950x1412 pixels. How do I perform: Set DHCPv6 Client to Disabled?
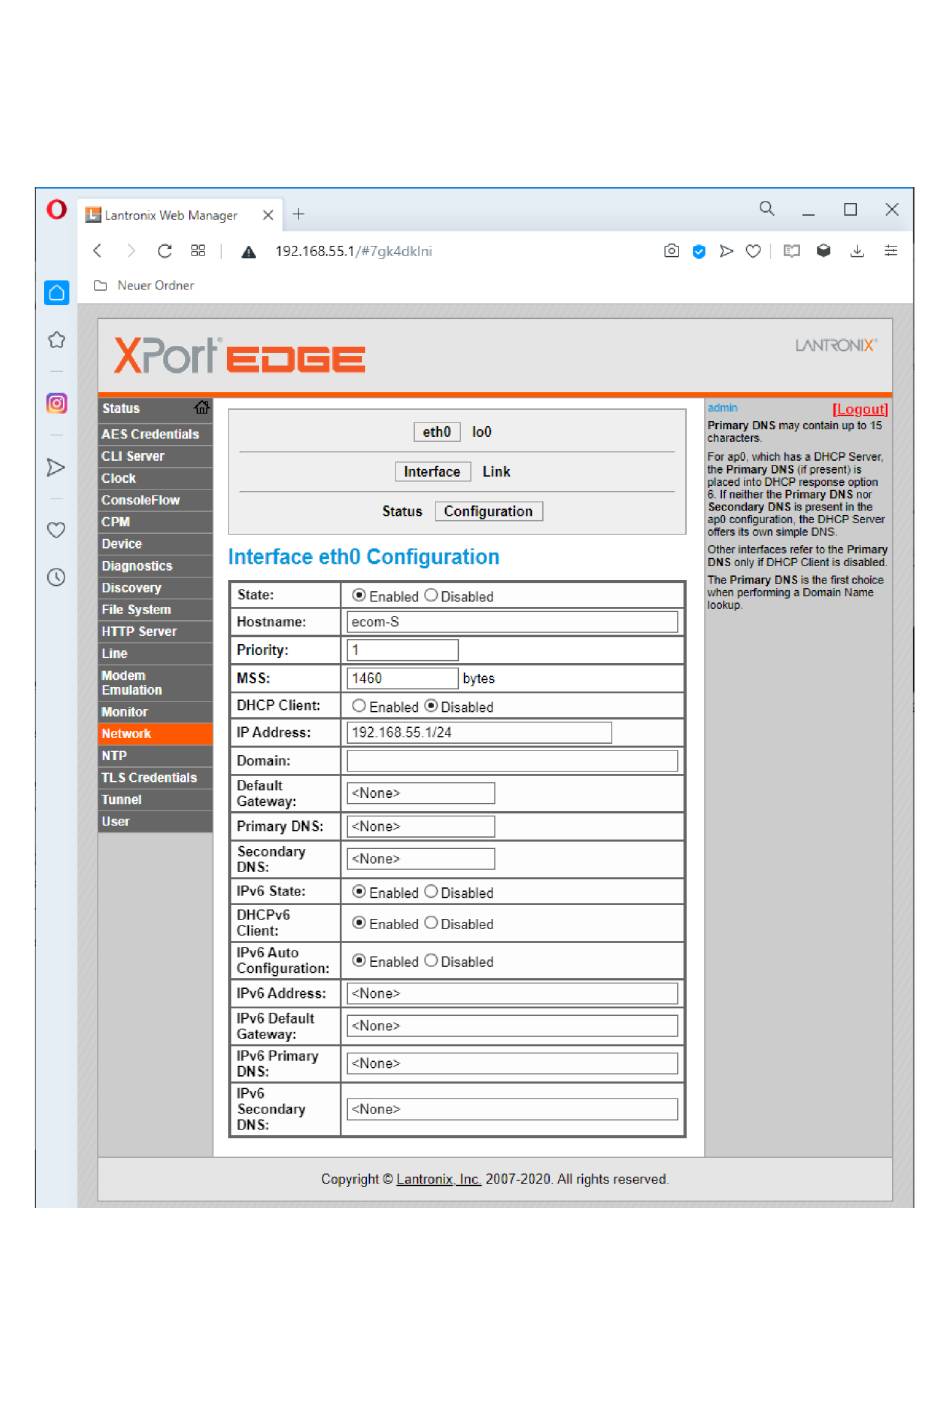[x=431, y=923]
